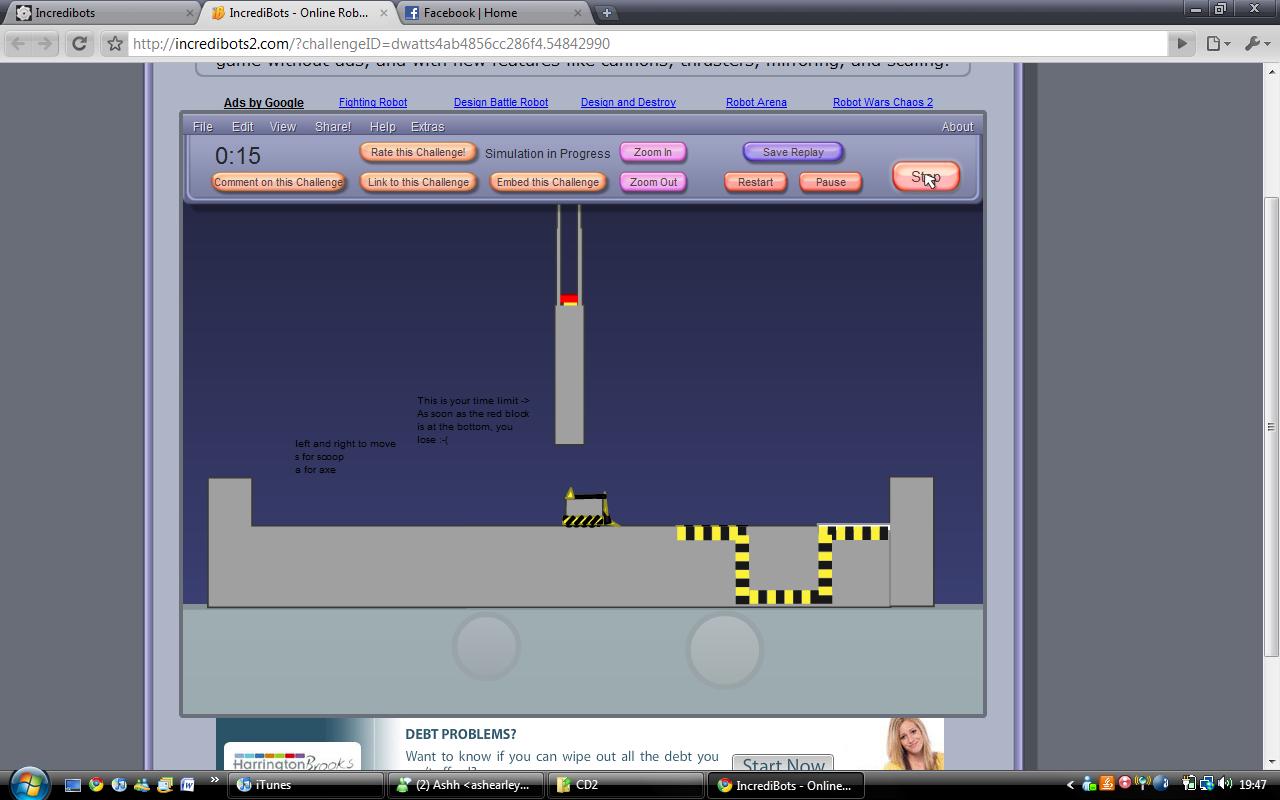The image size is (1280, 800).
Task: Switch to Ashh messenger taskbar window
Action: (466, 785)
